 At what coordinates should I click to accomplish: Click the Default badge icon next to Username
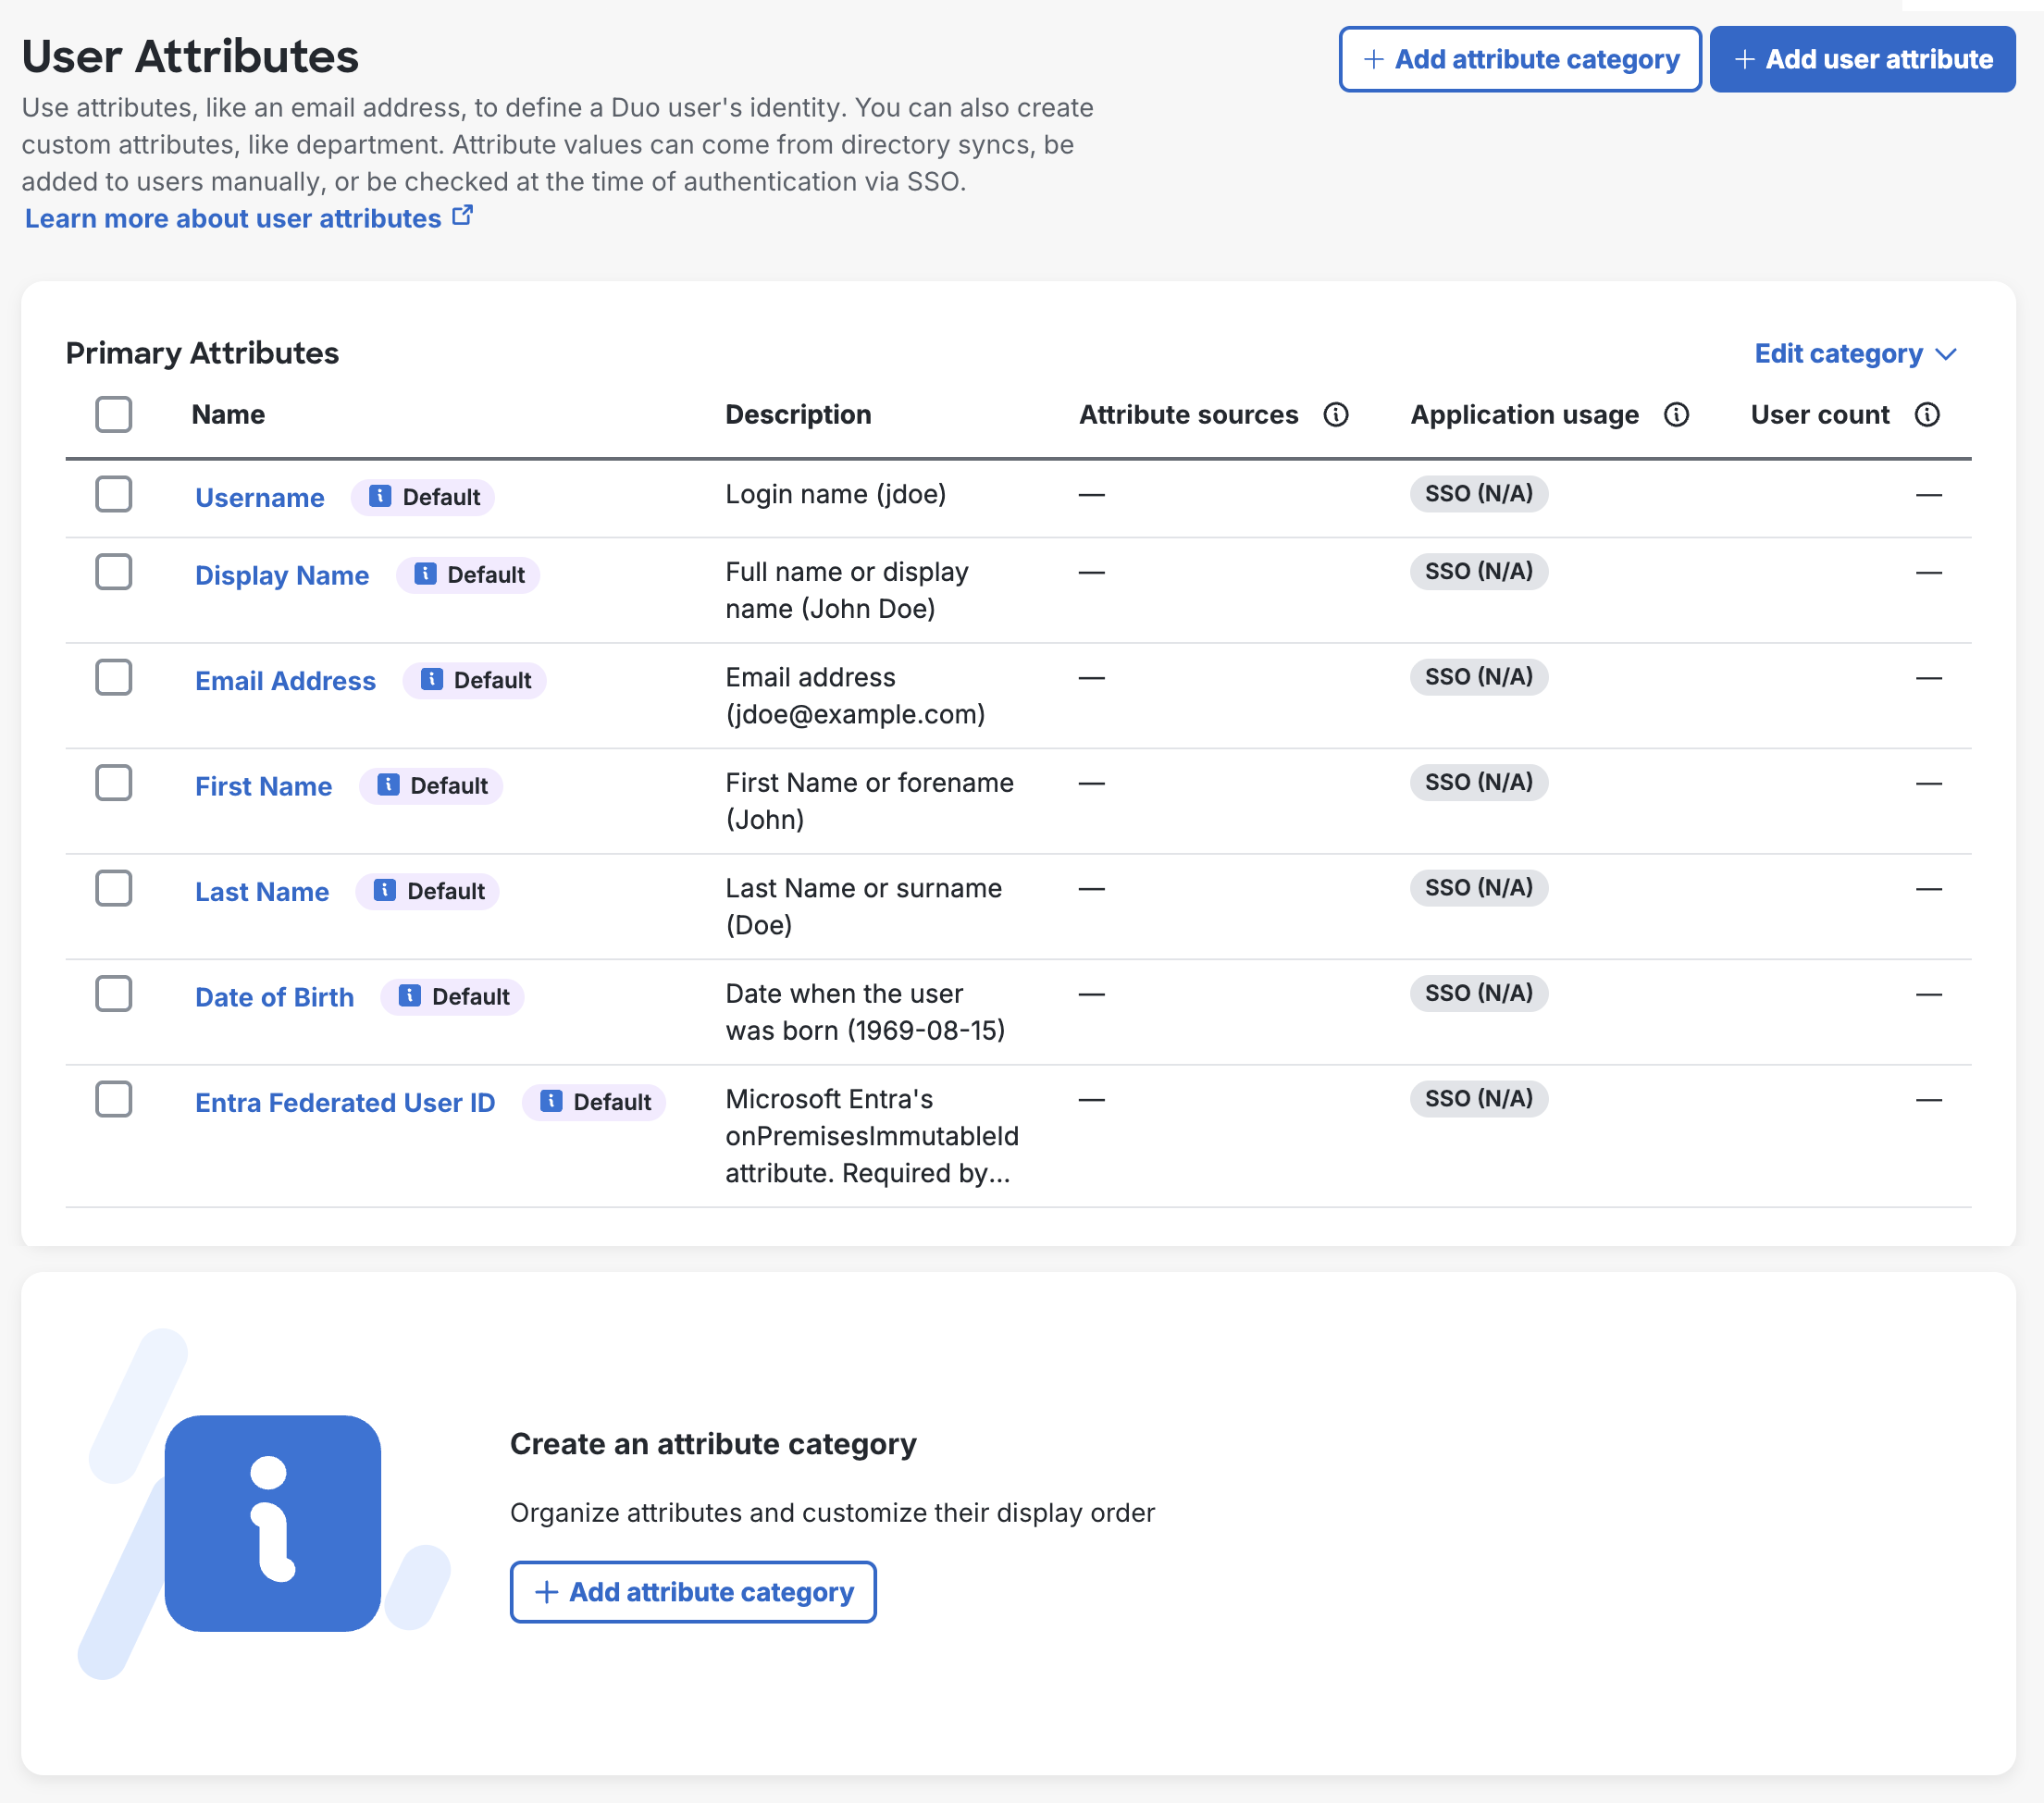click(380, 496)
